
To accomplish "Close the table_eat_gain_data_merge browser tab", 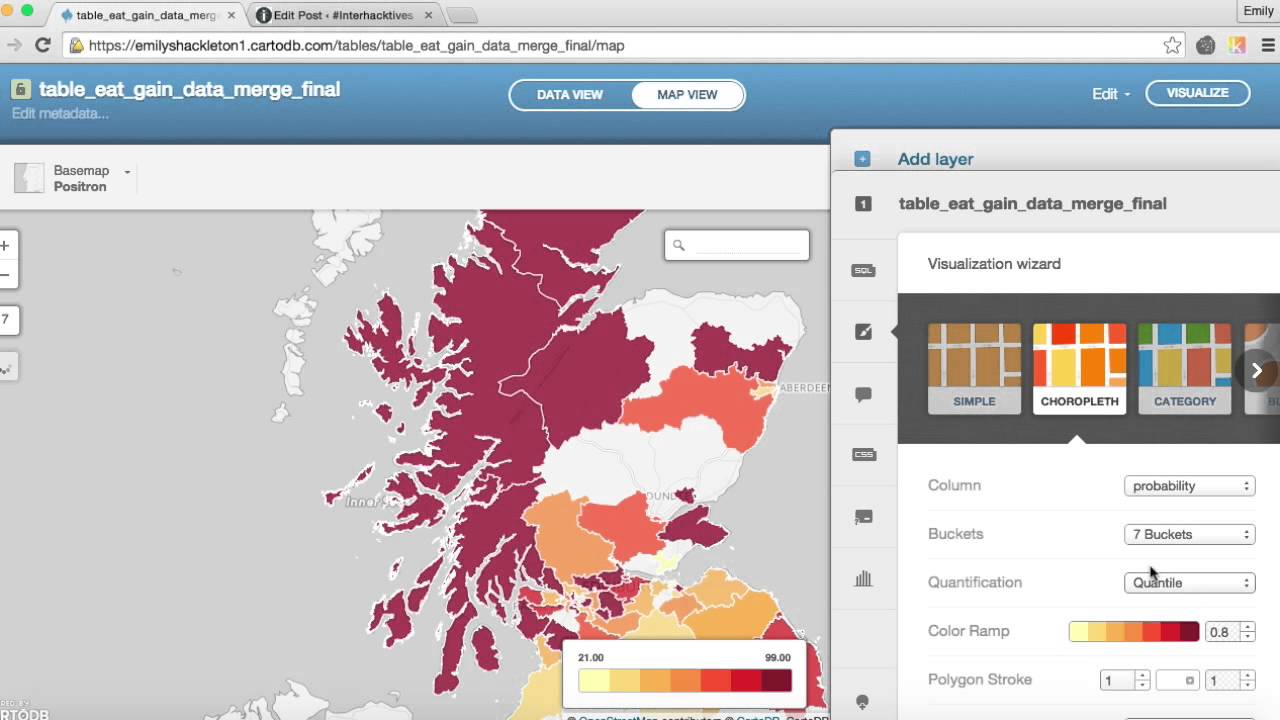I will [x=233, y=16].
